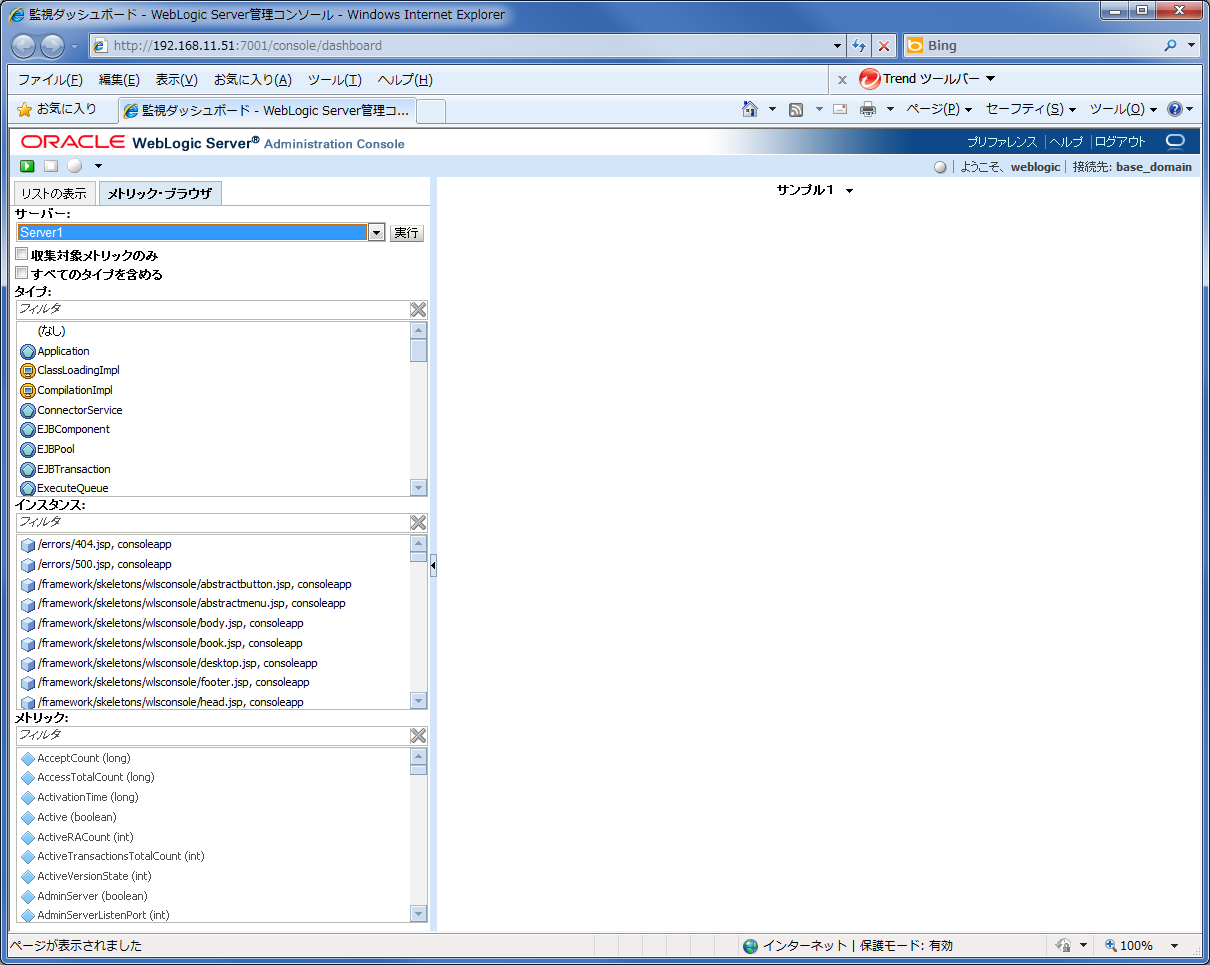This screenshot has height=965, width=1210.
Task: Click the 実行 button
Action: pyautogui.click(x=406, y=233)
